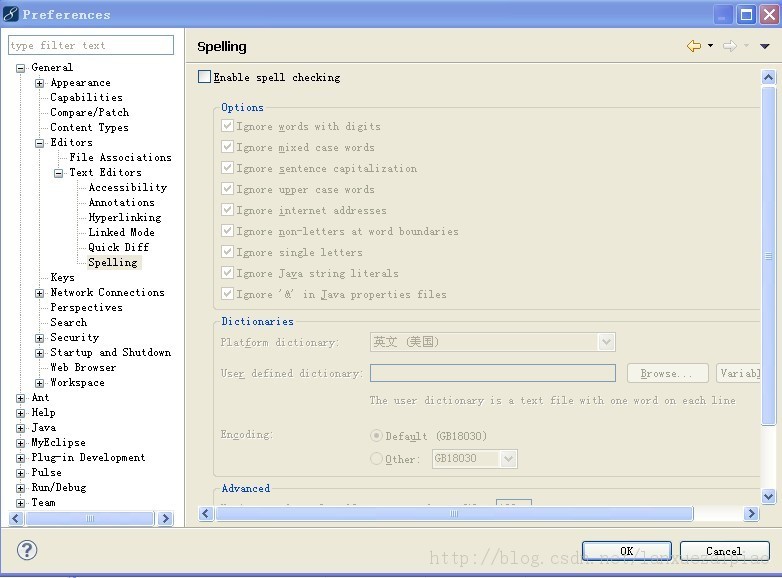The height and width of the screenshot is (578, 782).
Task: Expand the Appearance tree node
Action: pyautogui.click(x=39, y=83)
